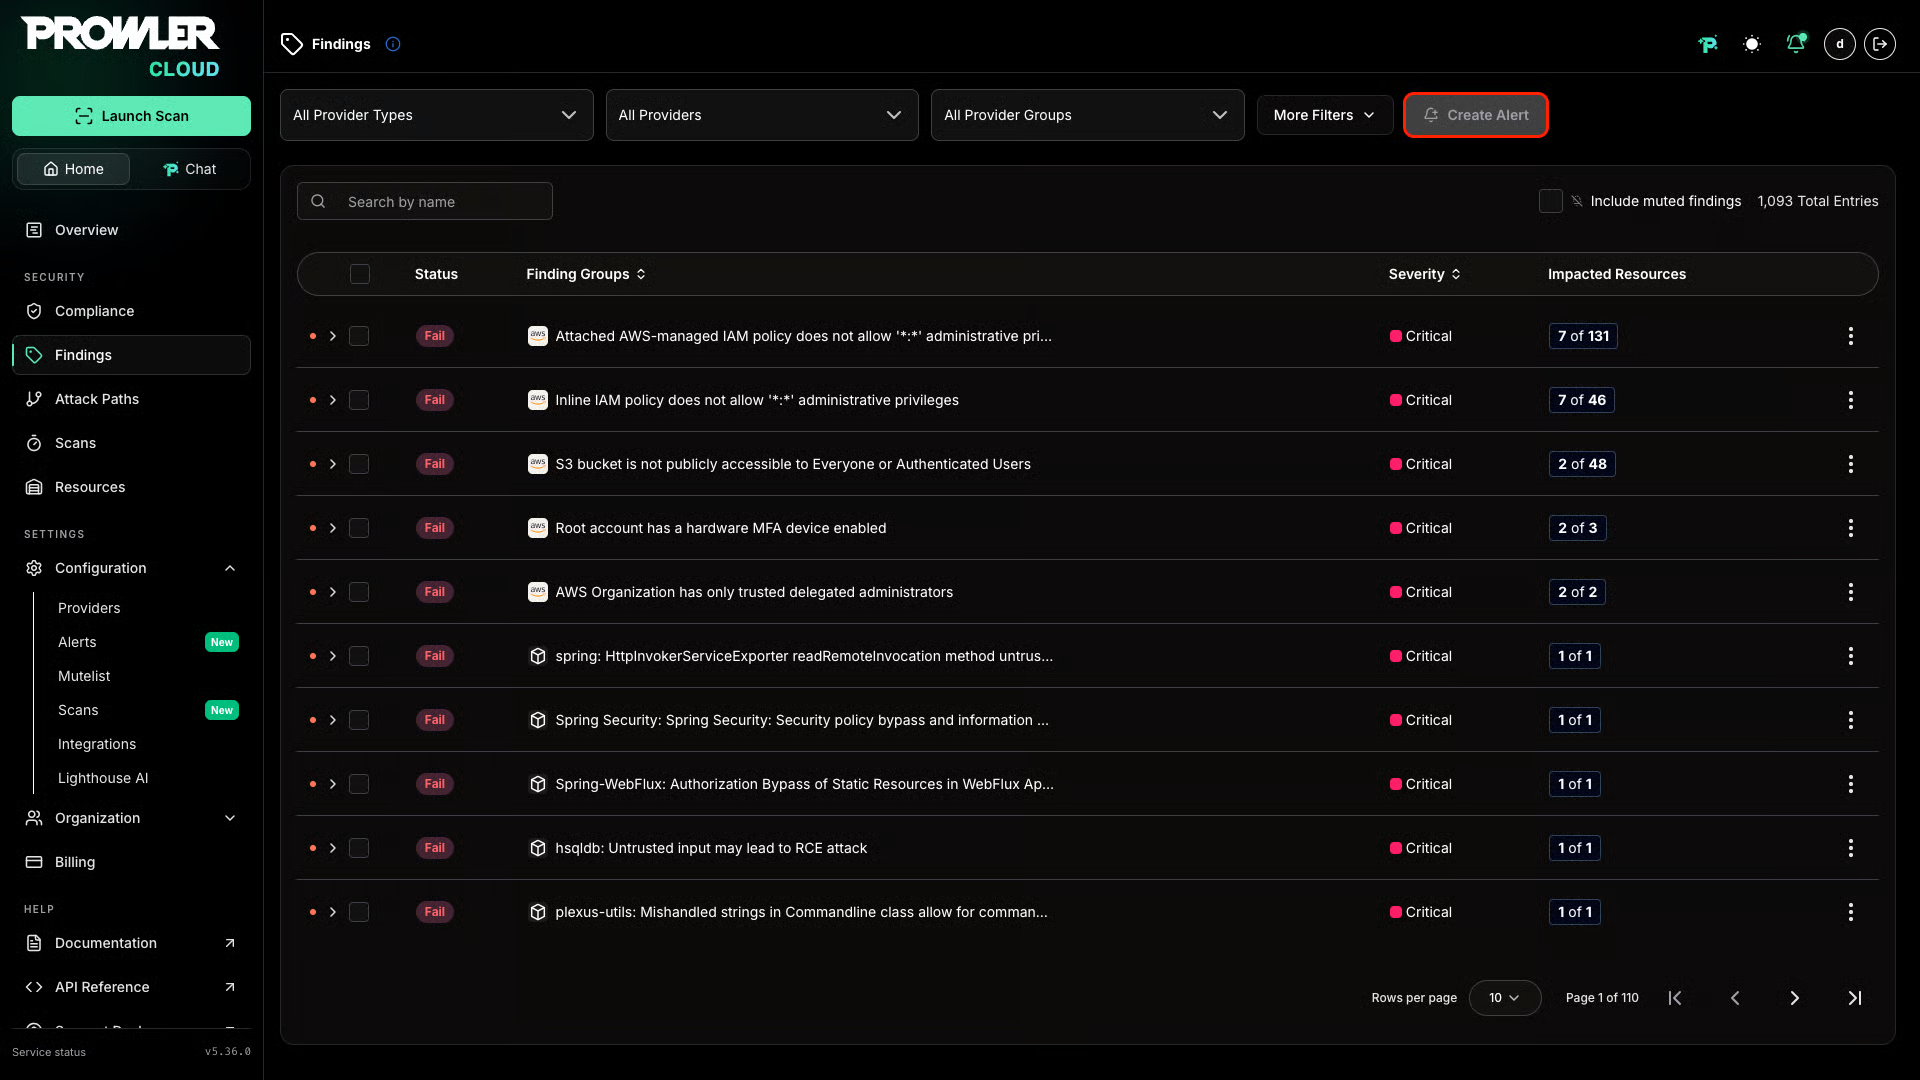Open user avatar 'd' menu
1920x1080 pixels.
1840,44
